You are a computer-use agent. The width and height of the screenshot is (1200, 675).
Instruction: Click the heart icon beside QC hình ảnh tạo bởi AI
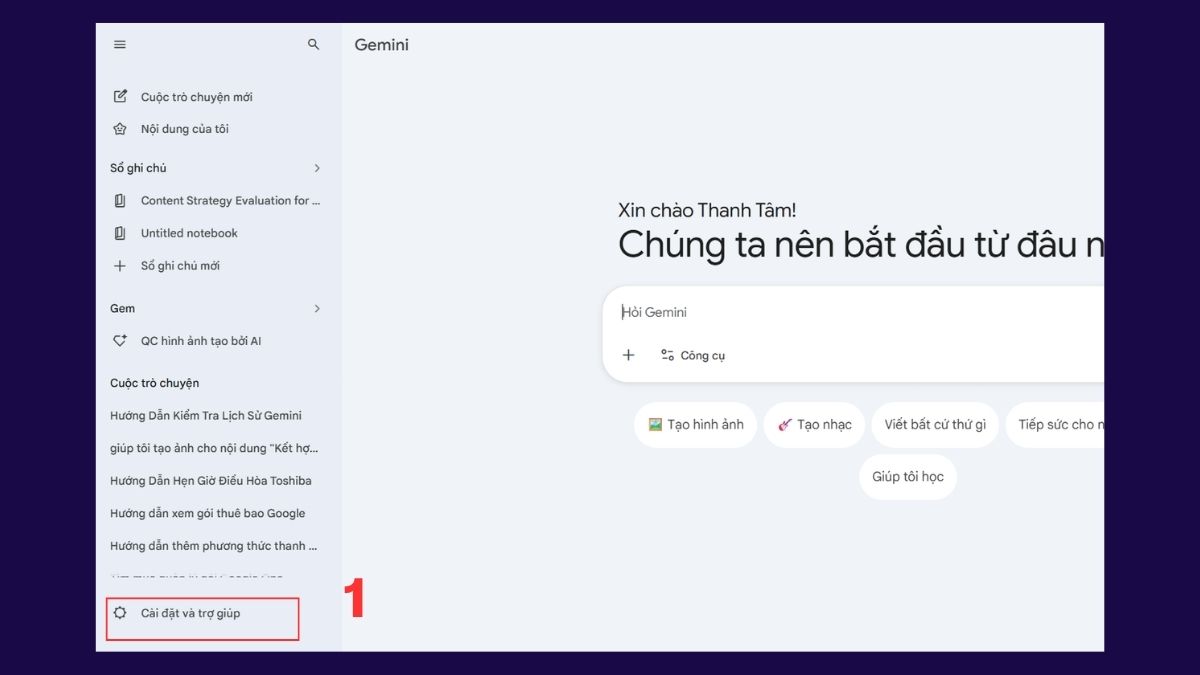coord(120,341)
